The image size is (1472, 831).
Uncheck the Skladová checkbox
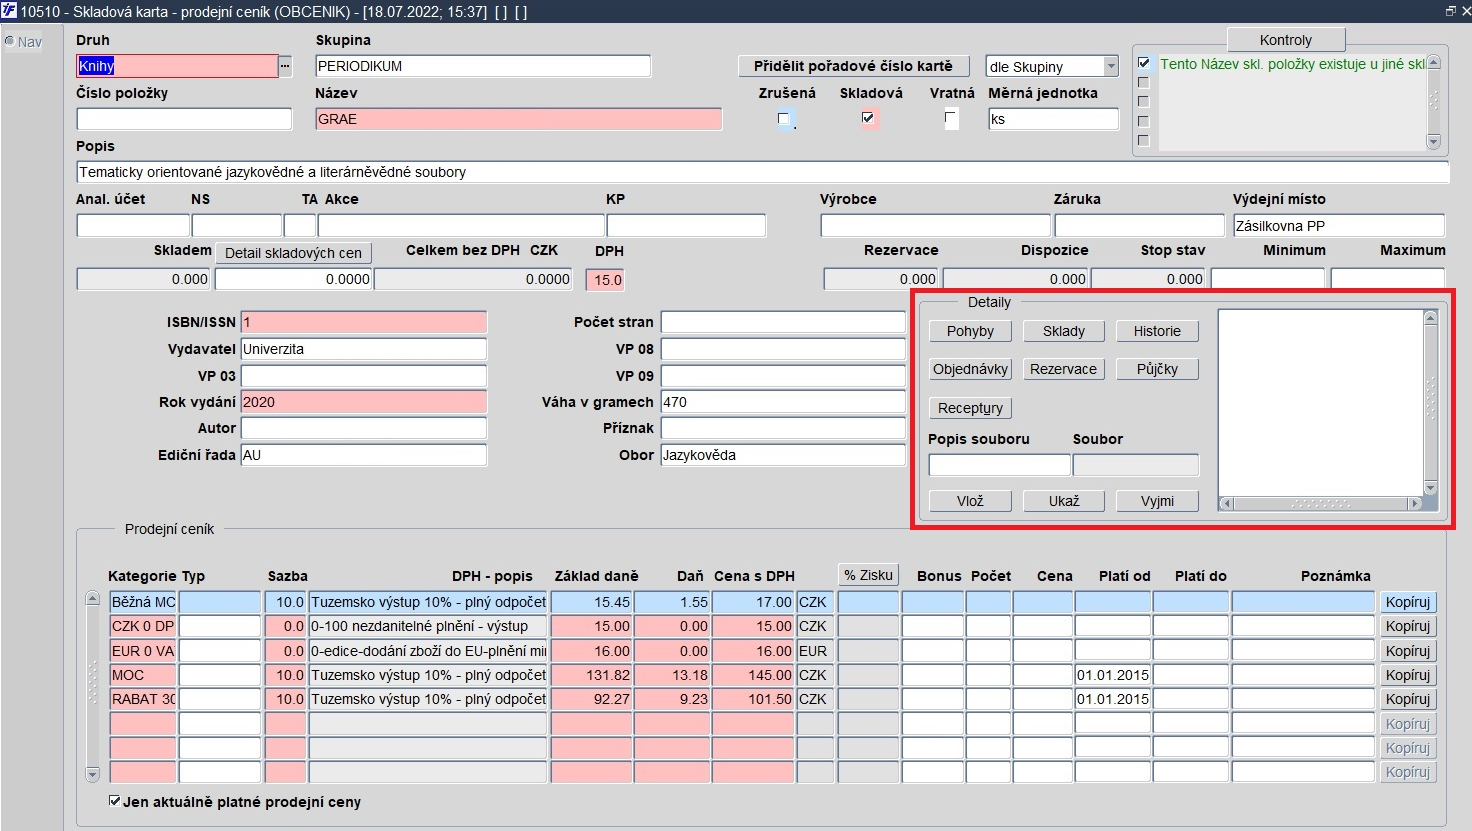(x=868, y=118)
